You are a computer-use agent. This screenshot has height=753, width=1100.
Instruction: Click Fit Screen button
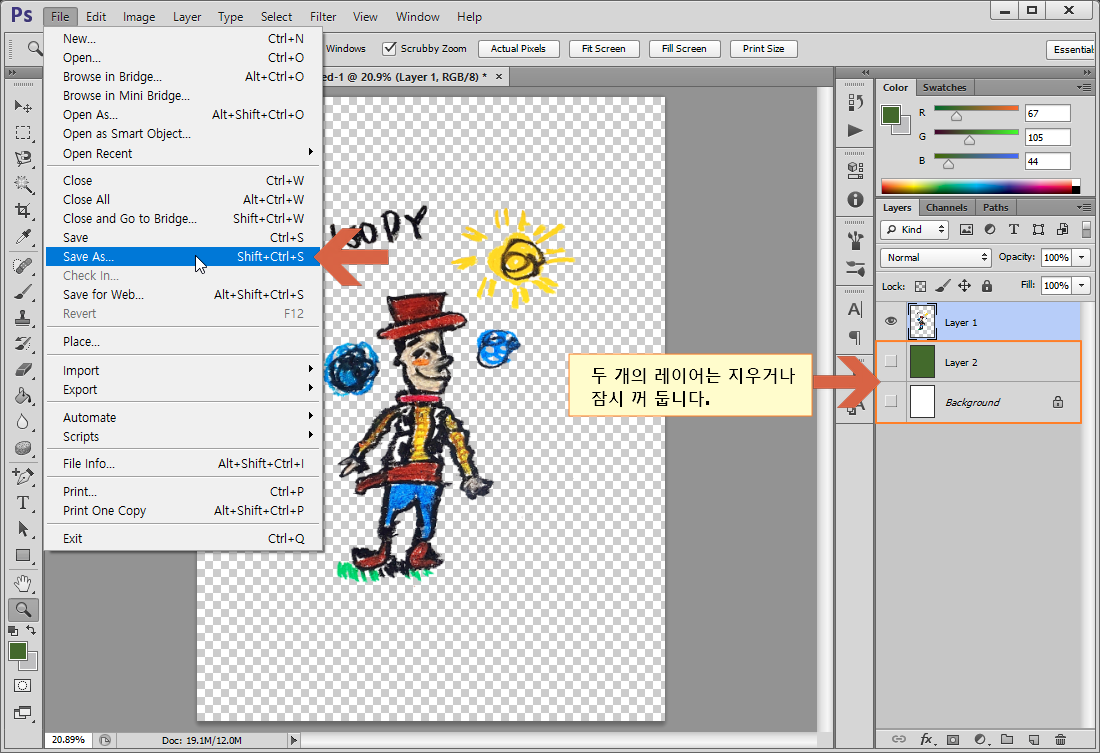click(x=603, y=48)
